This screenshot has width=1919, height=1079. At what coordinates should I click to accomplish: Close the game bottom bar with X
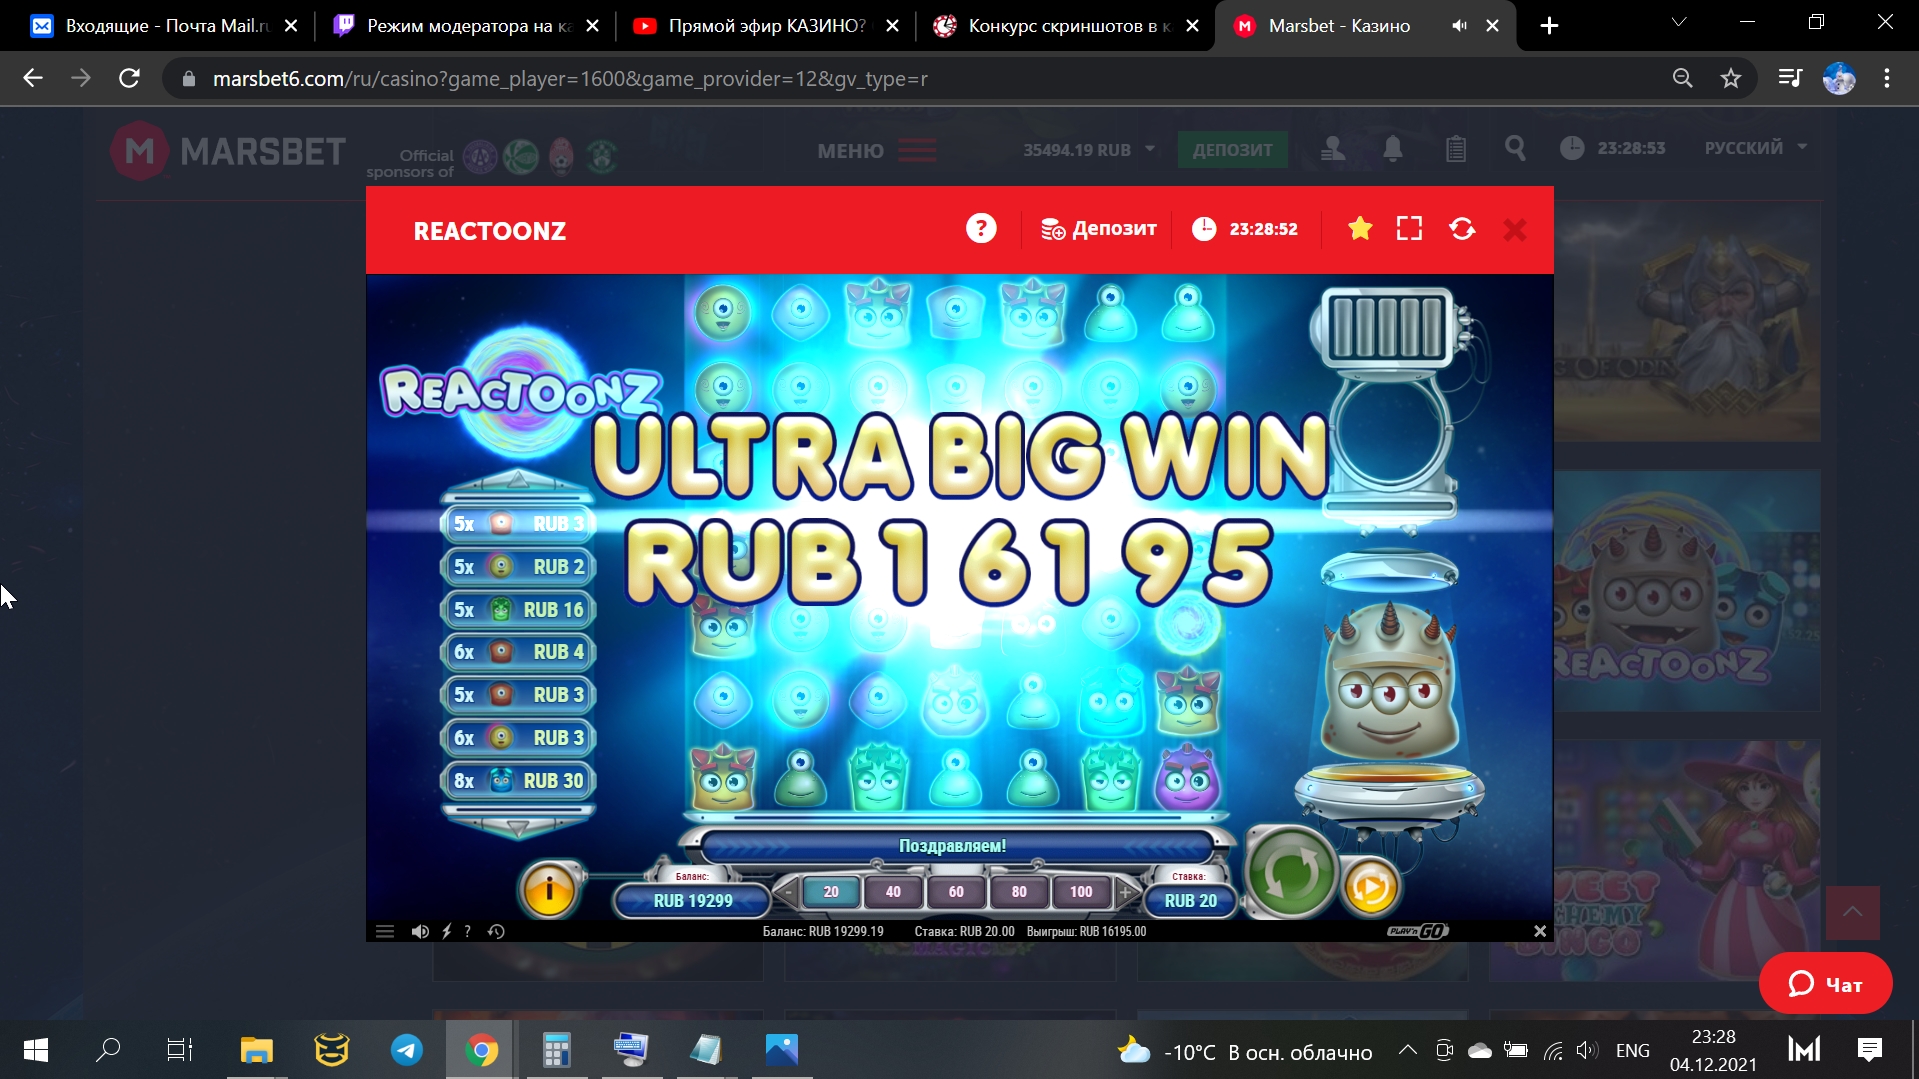[1540, 931]
